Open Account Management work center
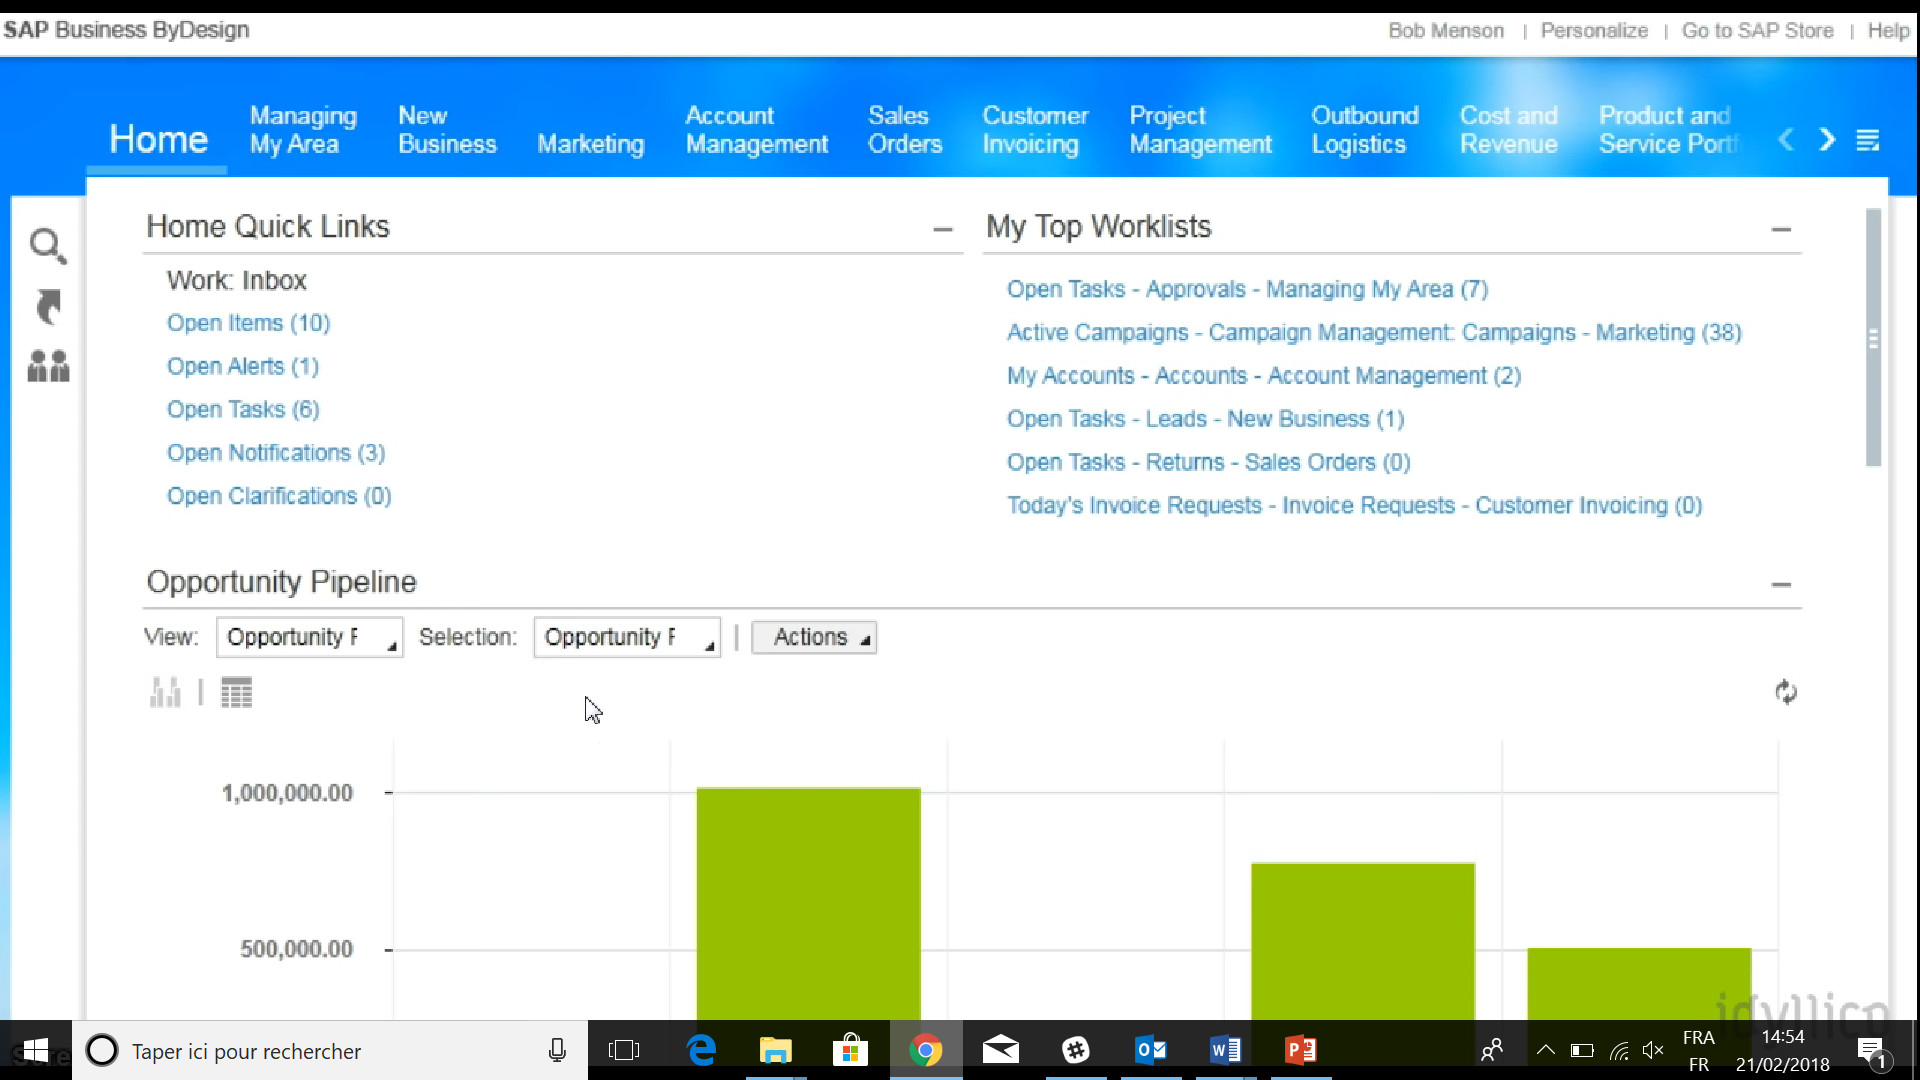 [x=757, y=130]
